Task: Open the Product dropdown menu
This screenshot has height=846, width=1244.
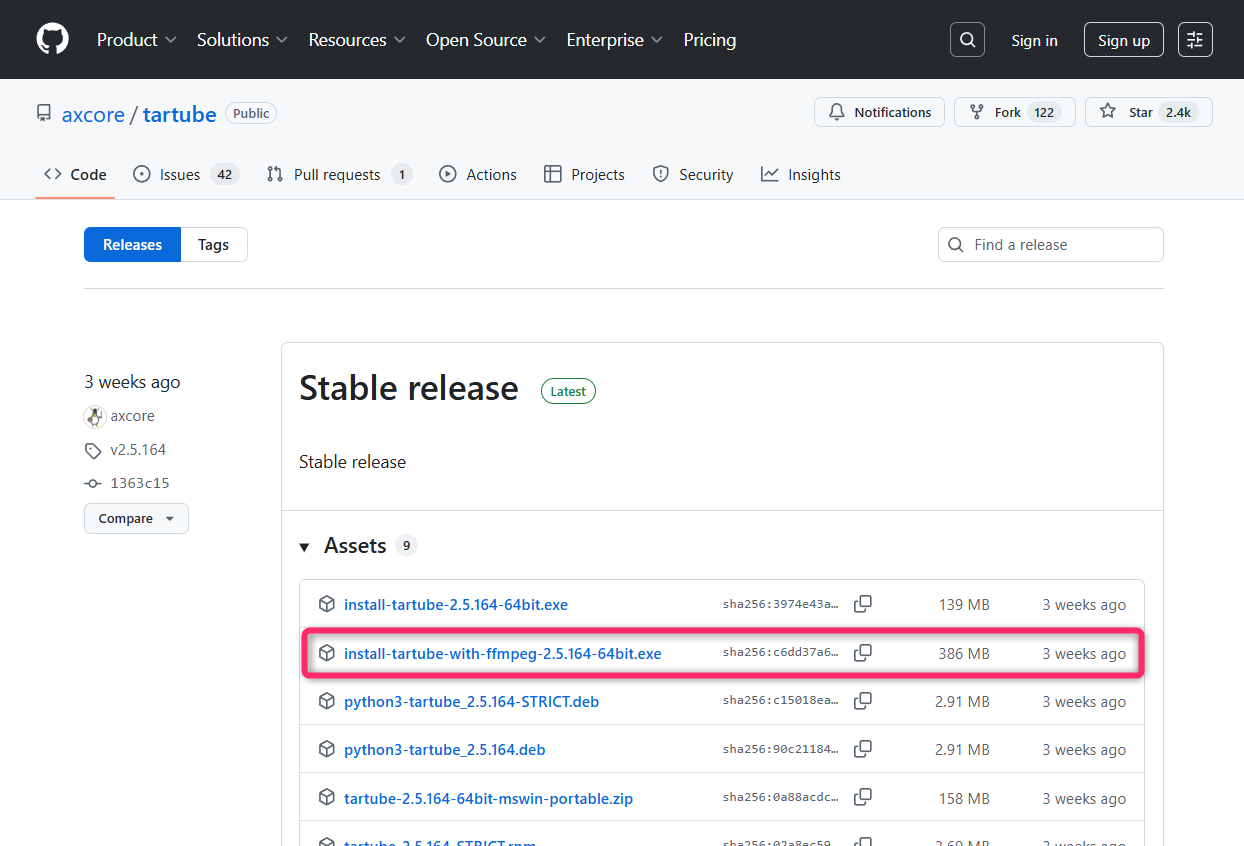Action: pyautogui.click(x=137, y=40)
